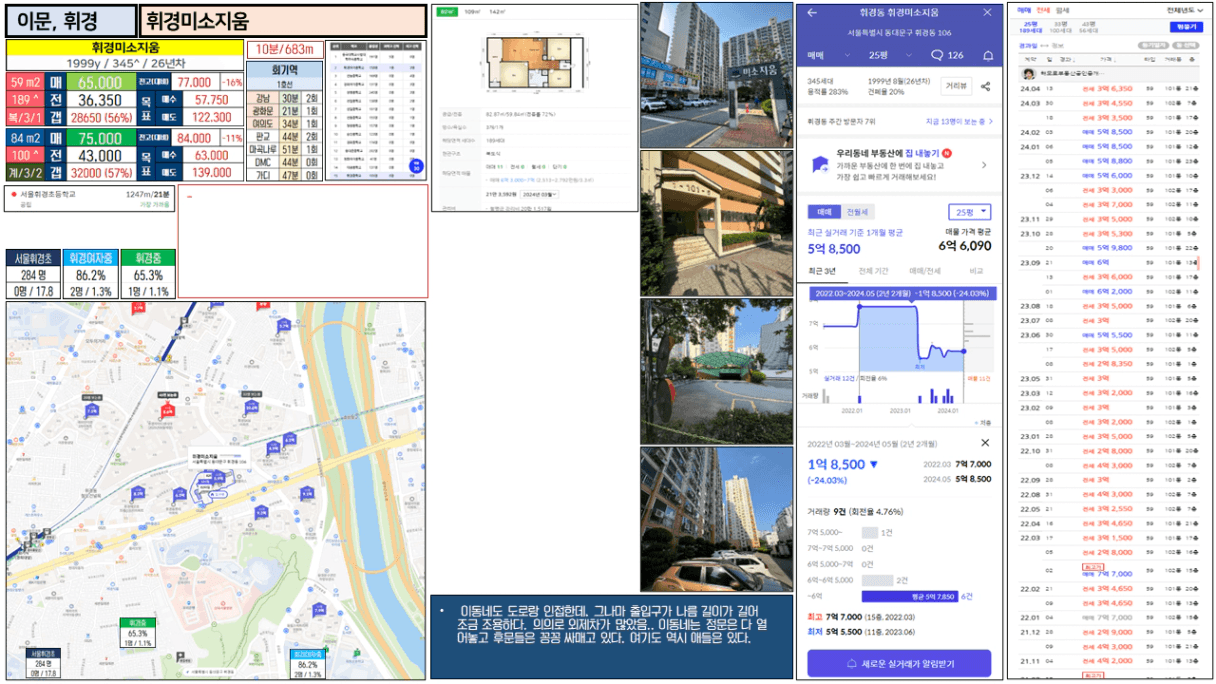This screenshot has width=1216, height=684.
Task: Select the 전체 기간 chart tab
Action: 873,271
